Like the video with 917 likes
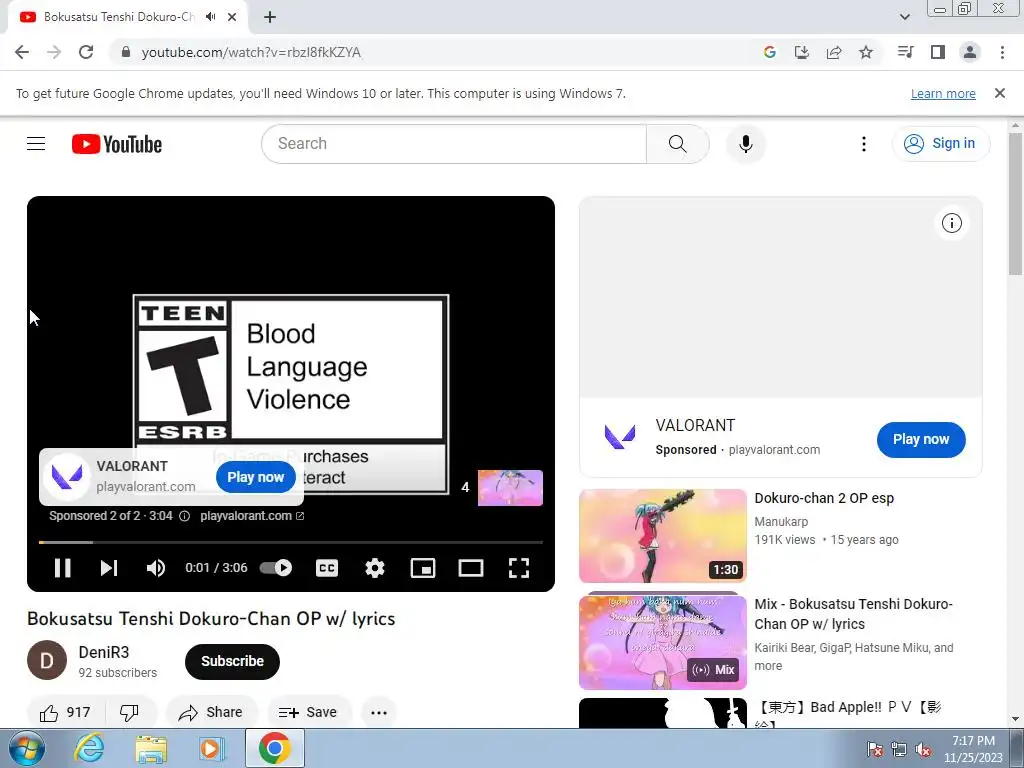The image size is (1024, 768). click(65, 712)
